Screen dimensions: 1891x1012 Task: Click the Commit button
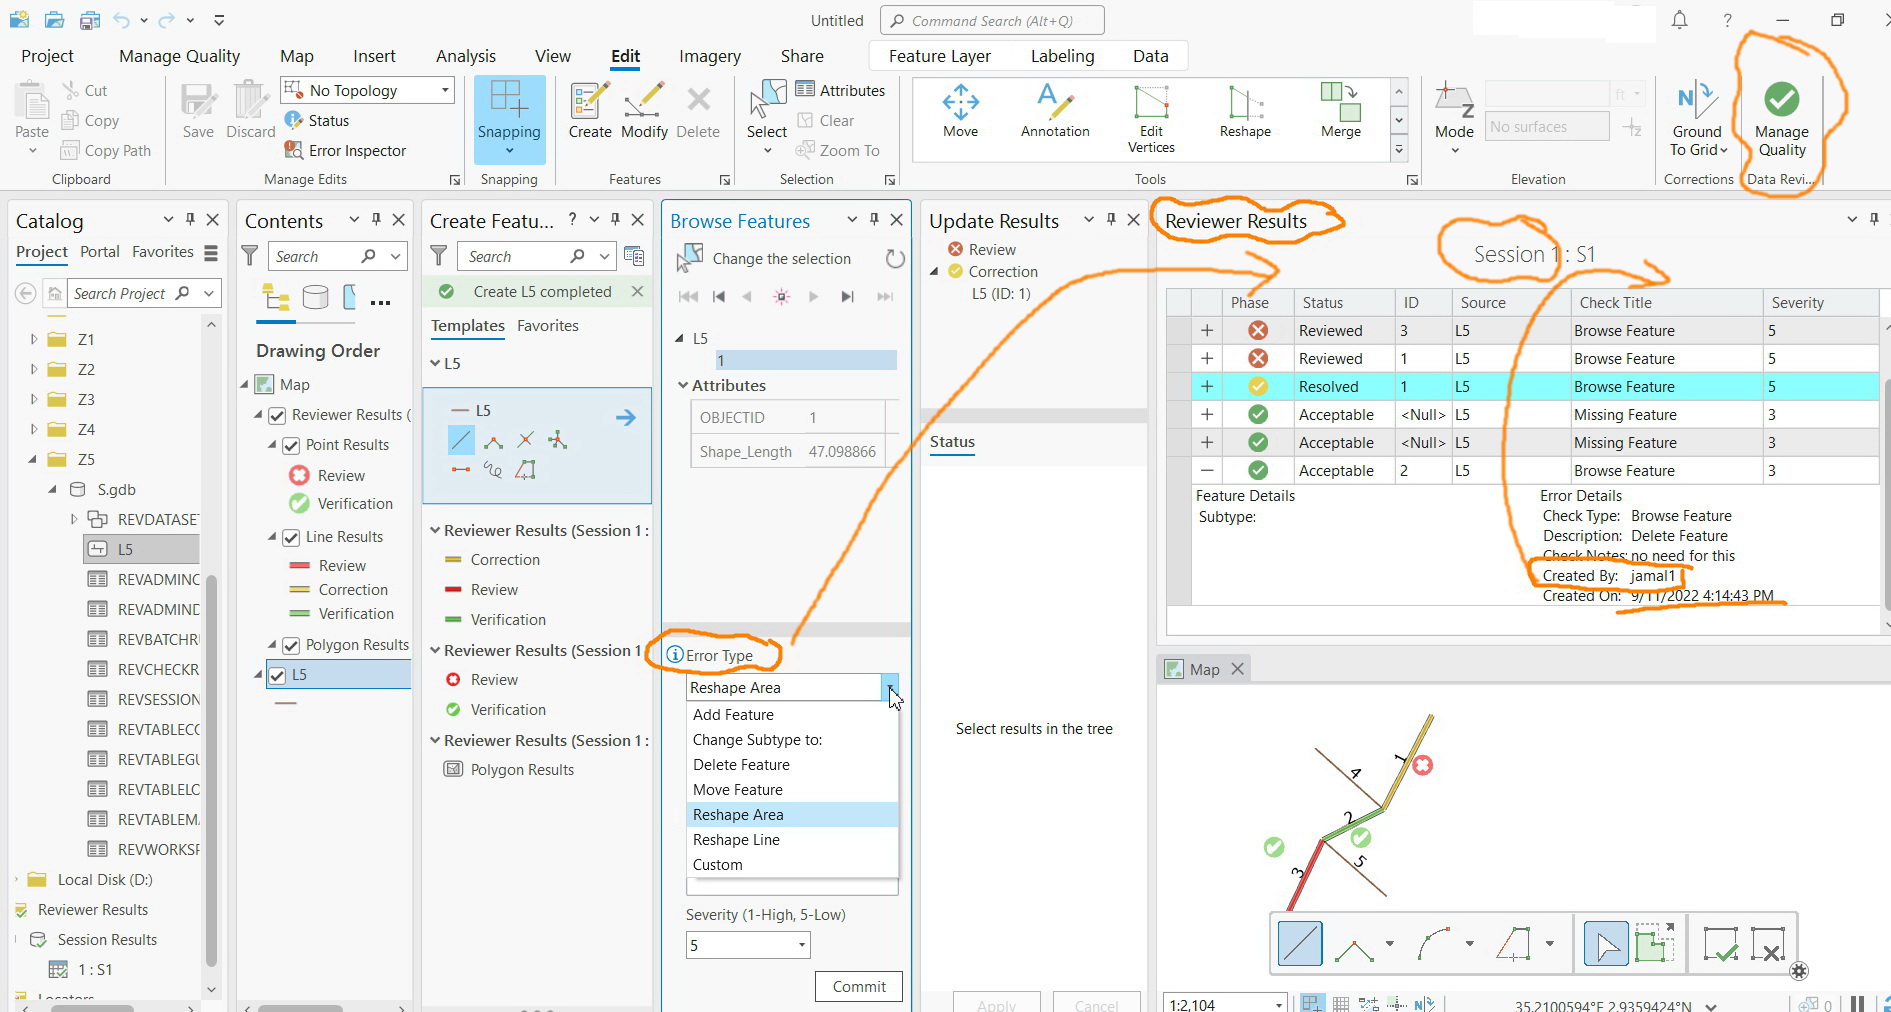(x=859, y=987)
